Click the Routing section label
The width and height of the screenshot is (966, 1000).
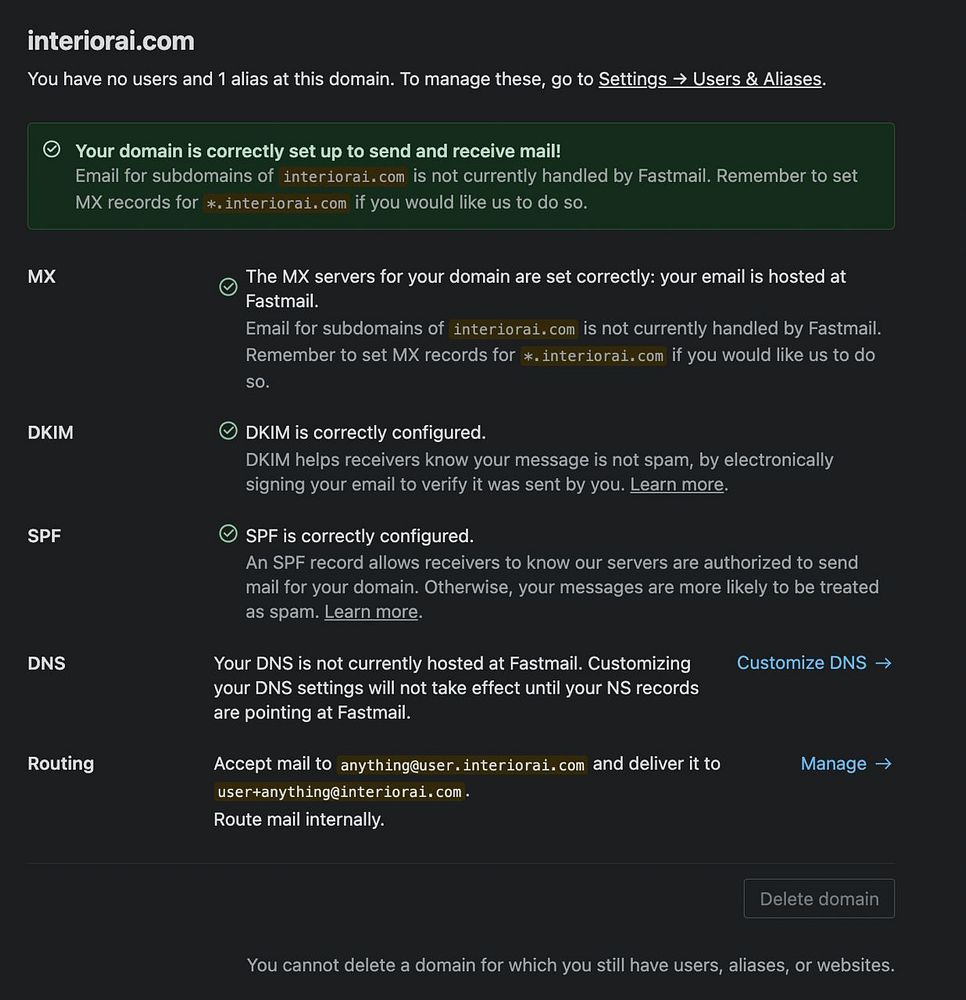tap(60, 764)
